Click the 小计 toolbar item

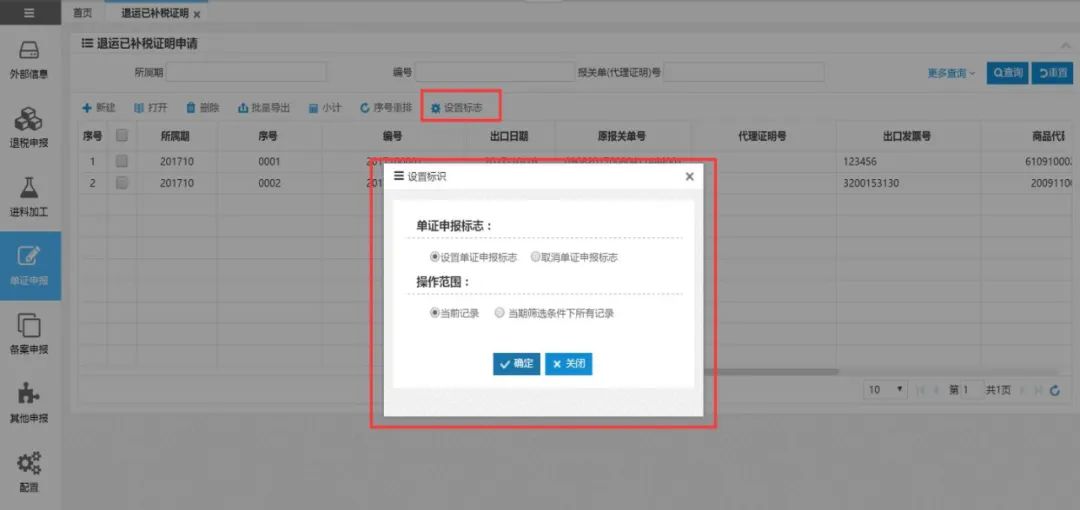click(x=324, y=108)
